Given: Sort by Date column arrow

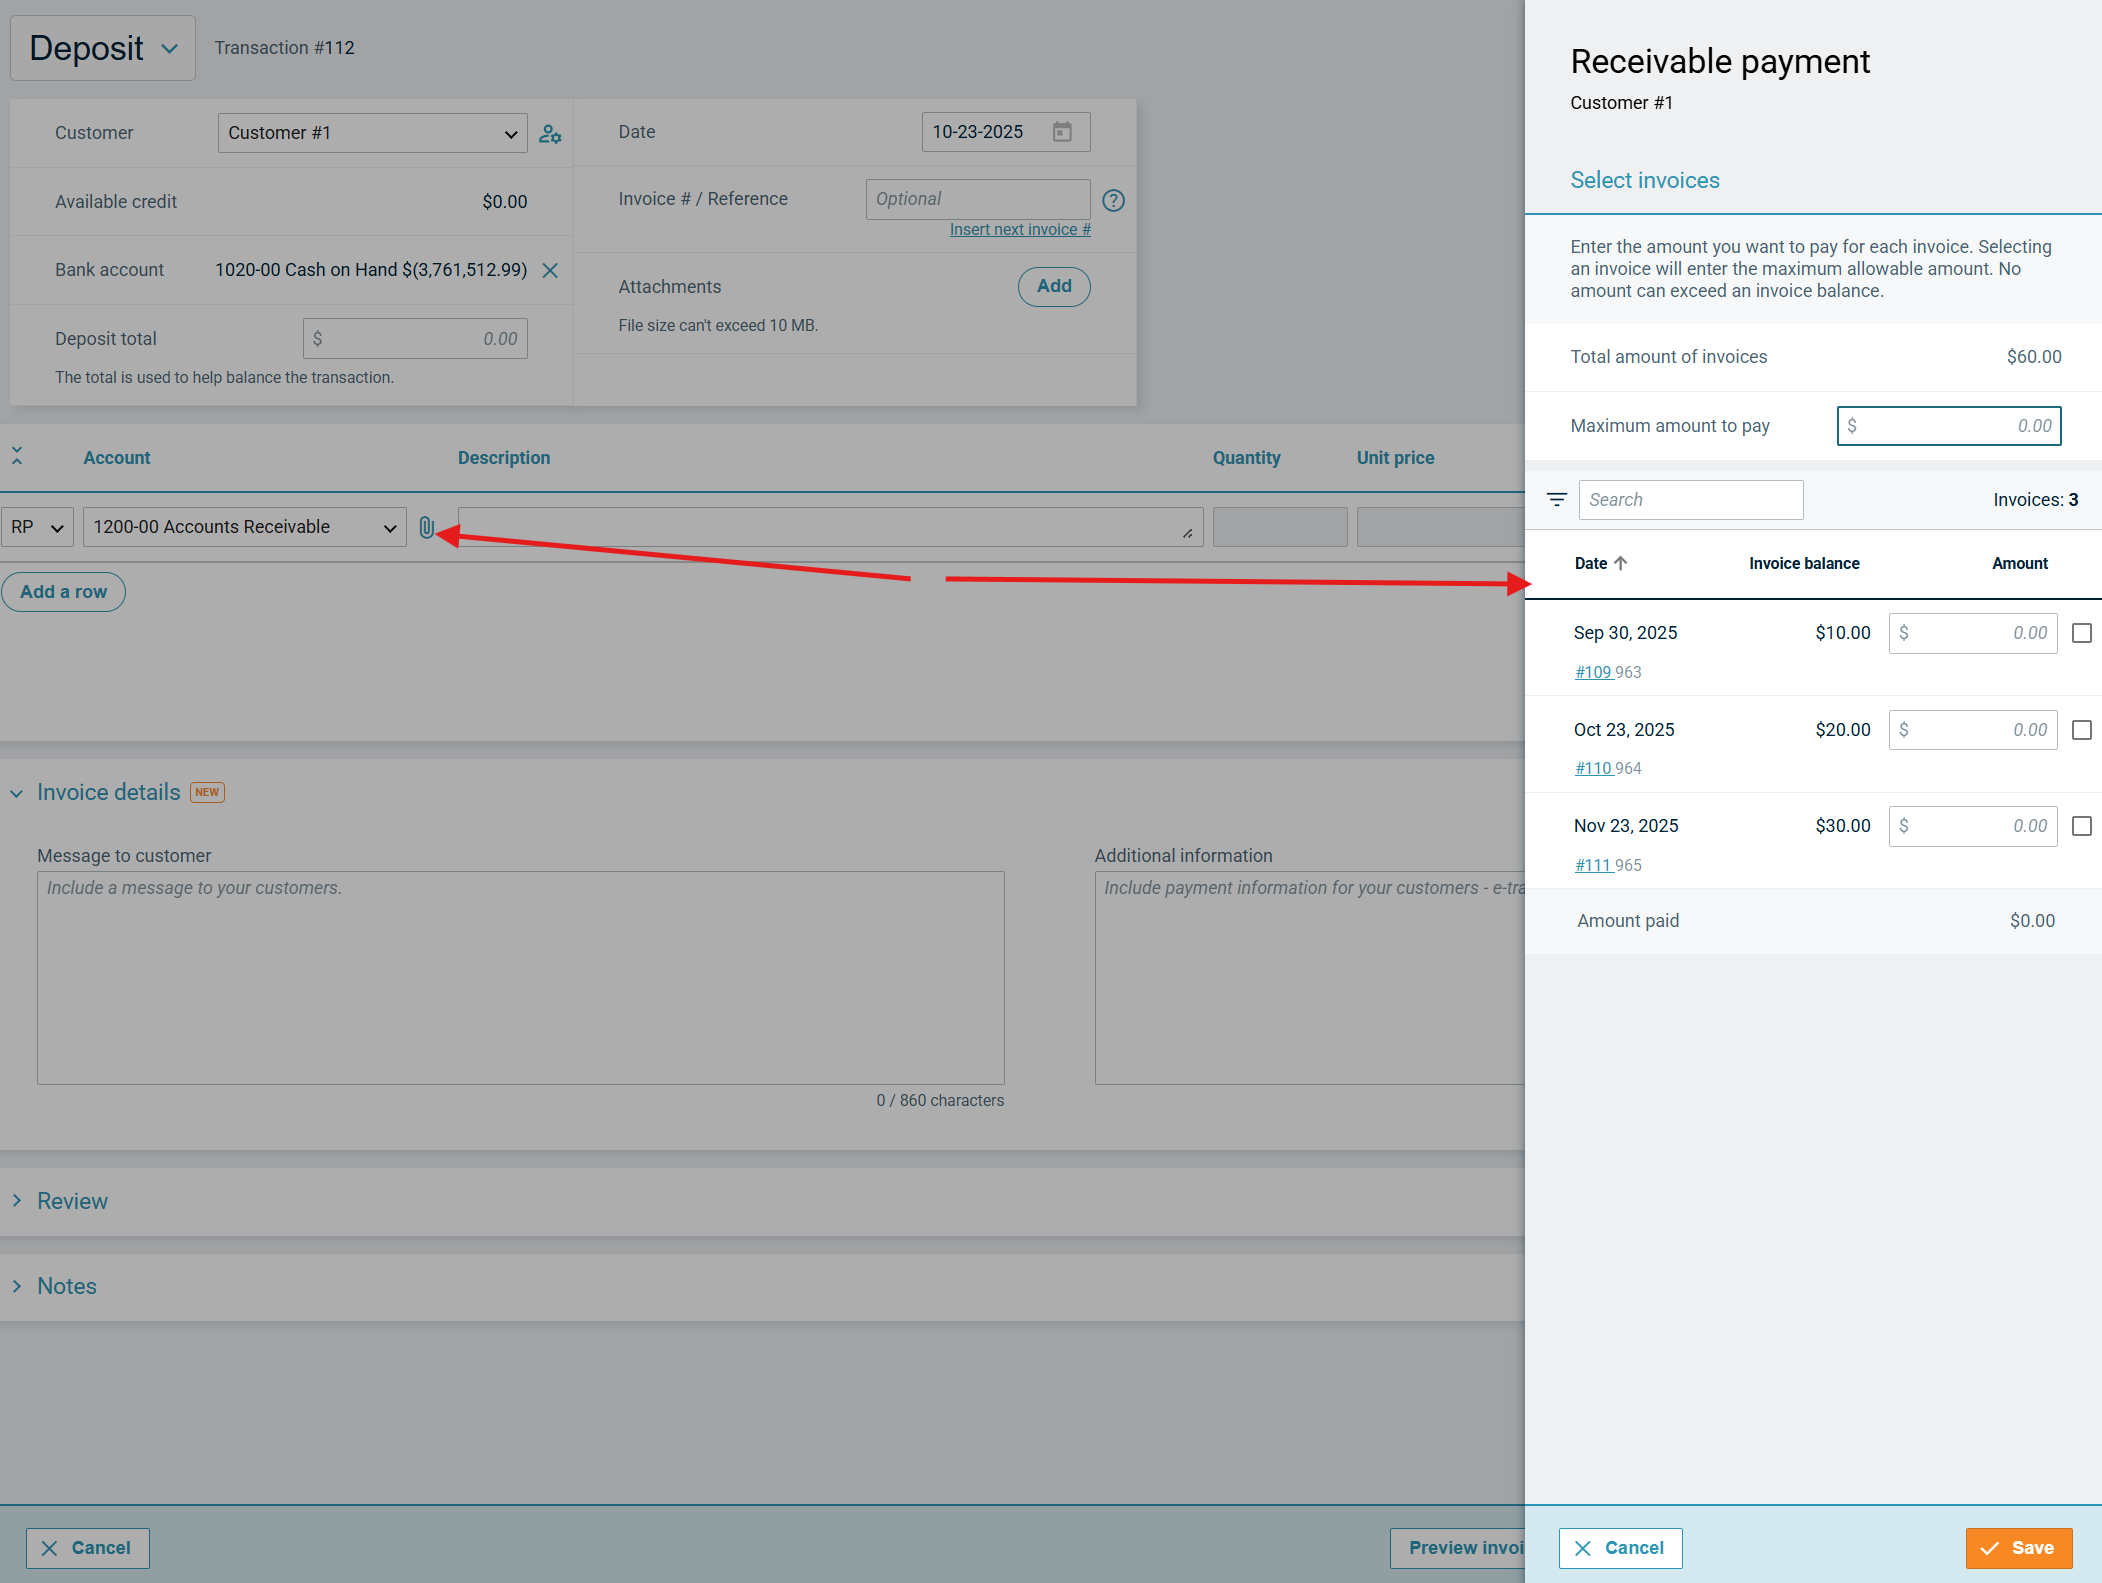Looking at the screenshot, I should [x=1621, y=563].
